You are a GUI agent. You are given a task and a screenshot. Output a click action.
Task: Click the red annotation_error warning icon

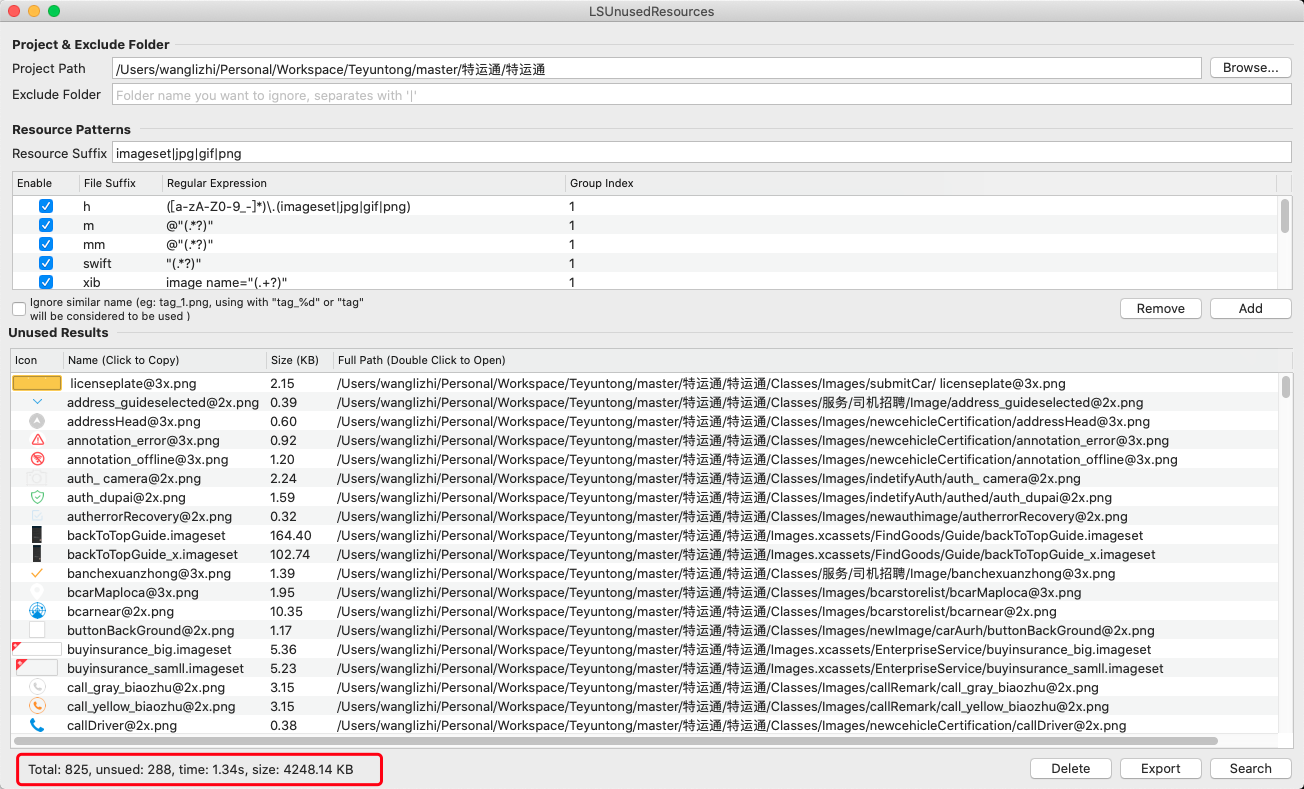point(37,440)
